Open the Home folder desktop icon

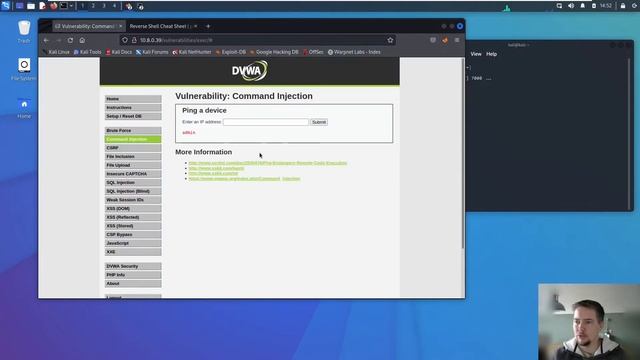point(24,108)
